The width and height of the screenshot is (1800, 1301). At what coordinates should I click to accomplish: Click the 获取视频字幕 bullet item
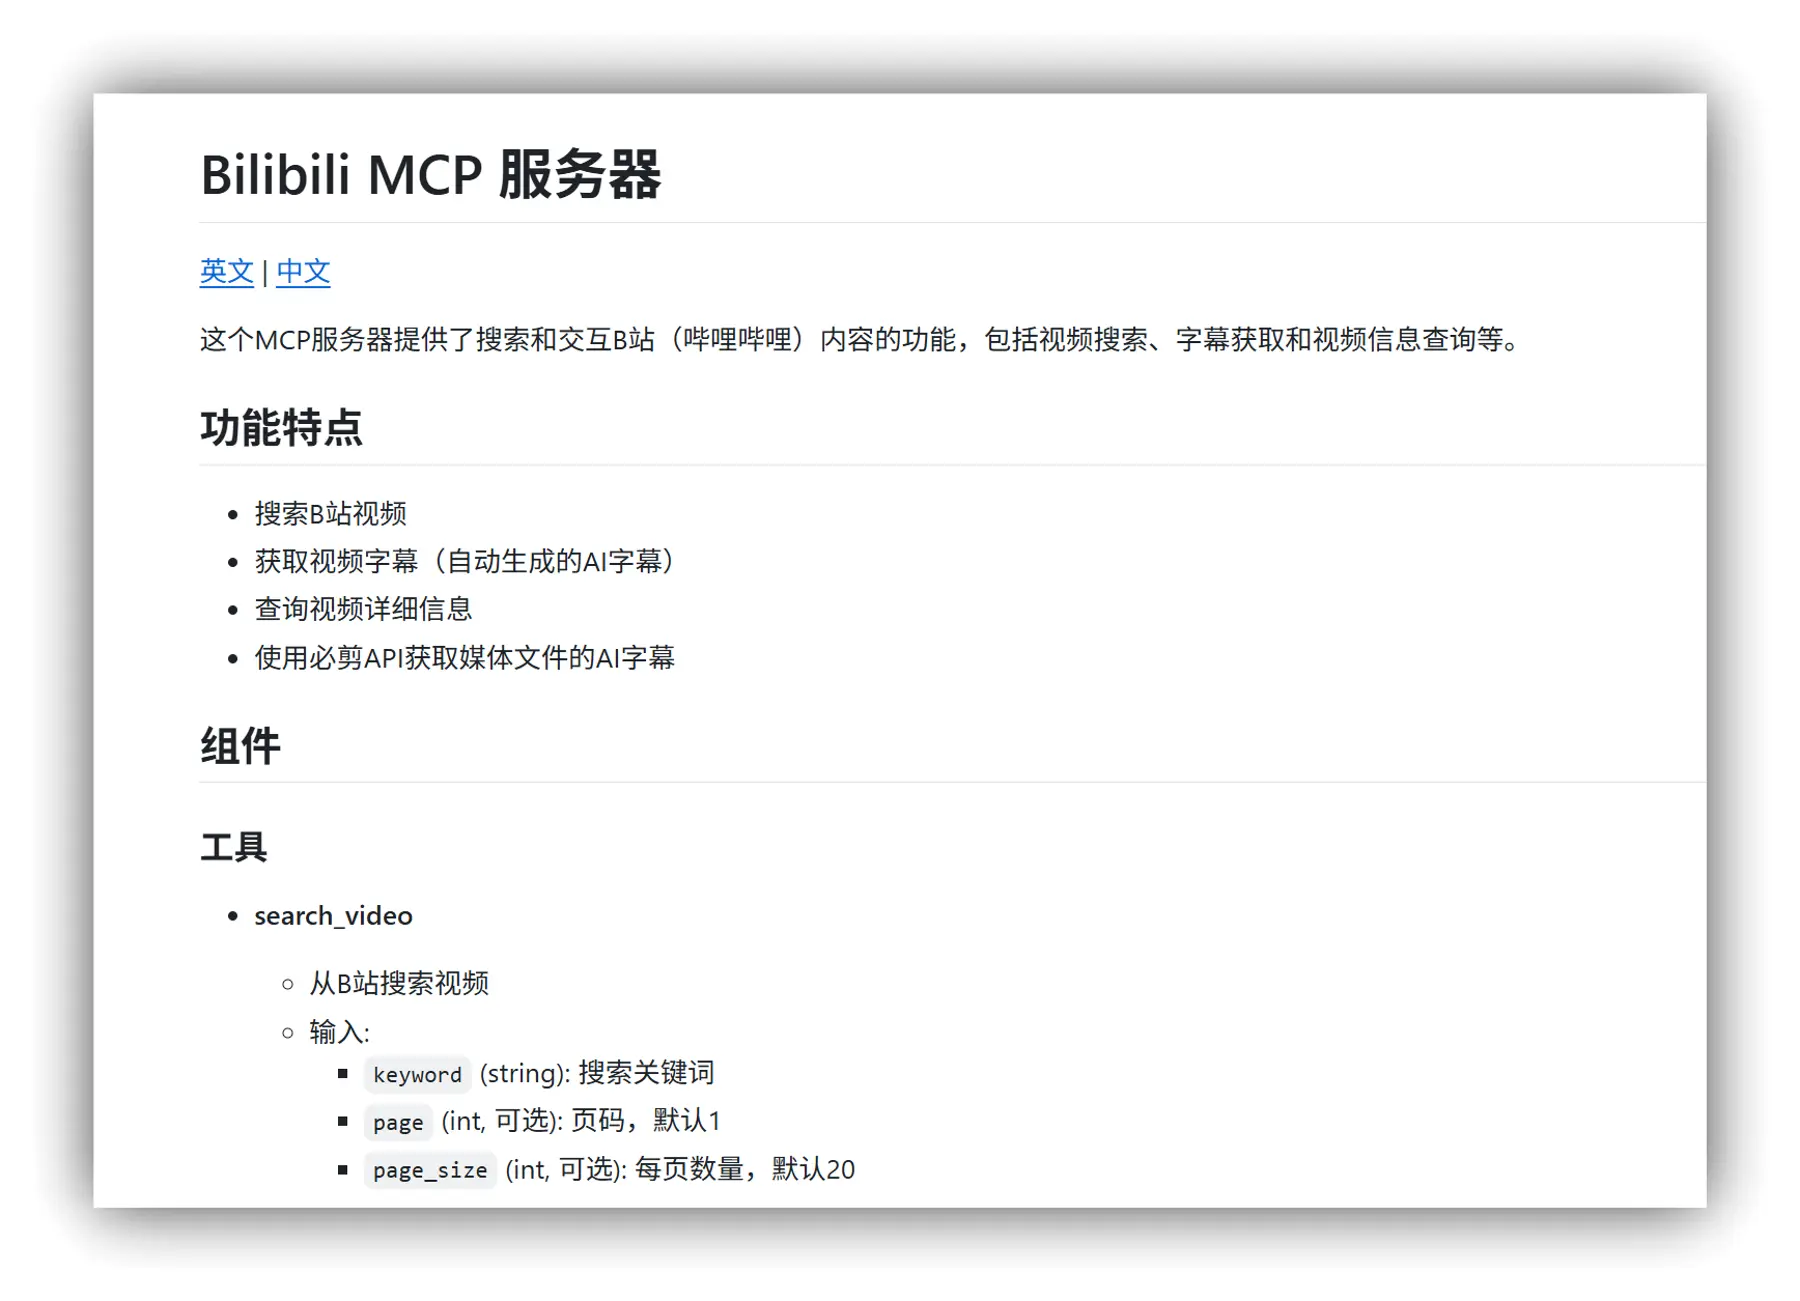[x=466, y=561]
